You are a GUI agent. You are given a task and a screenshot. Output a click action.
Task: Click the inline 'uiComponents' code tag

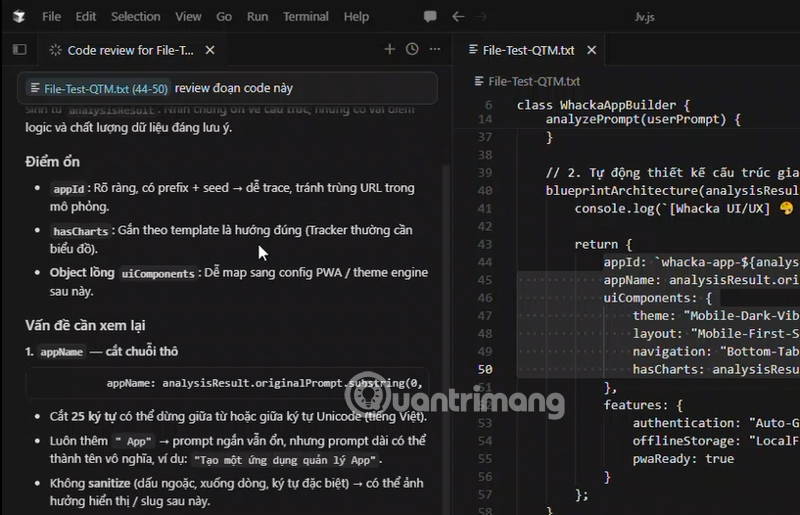point(158,274)
